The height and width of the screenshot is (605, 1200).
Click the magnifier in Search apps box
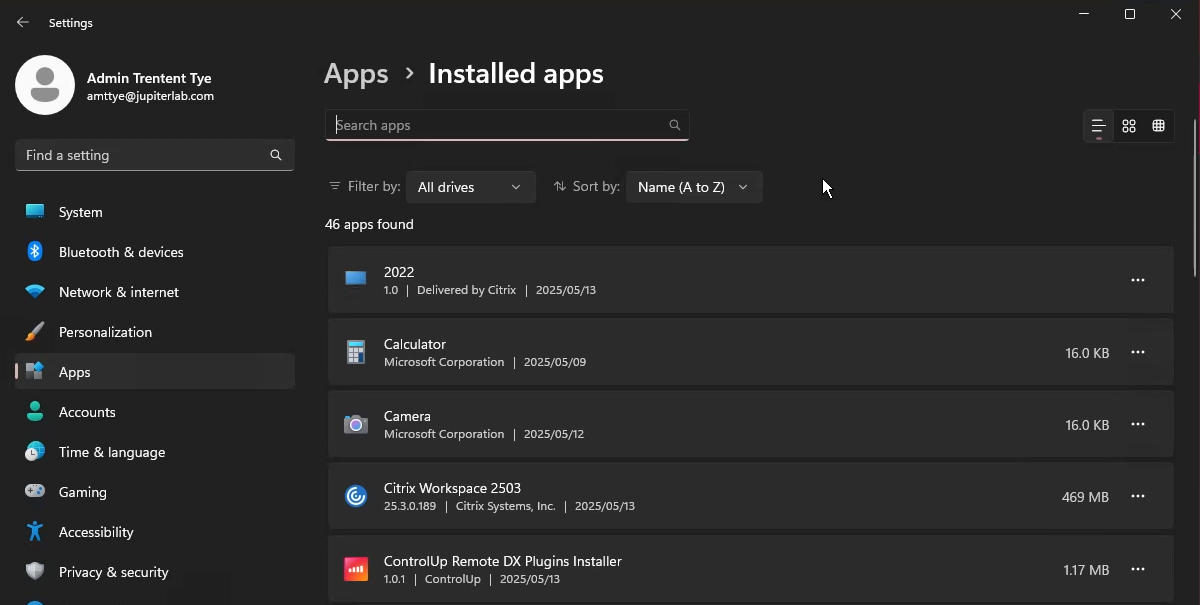coord(675,125)
